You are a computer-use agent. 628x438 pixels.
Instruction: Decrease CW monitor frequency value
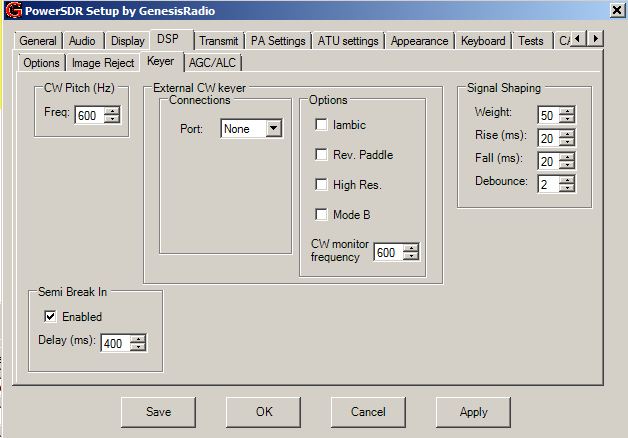coord(411,257)
